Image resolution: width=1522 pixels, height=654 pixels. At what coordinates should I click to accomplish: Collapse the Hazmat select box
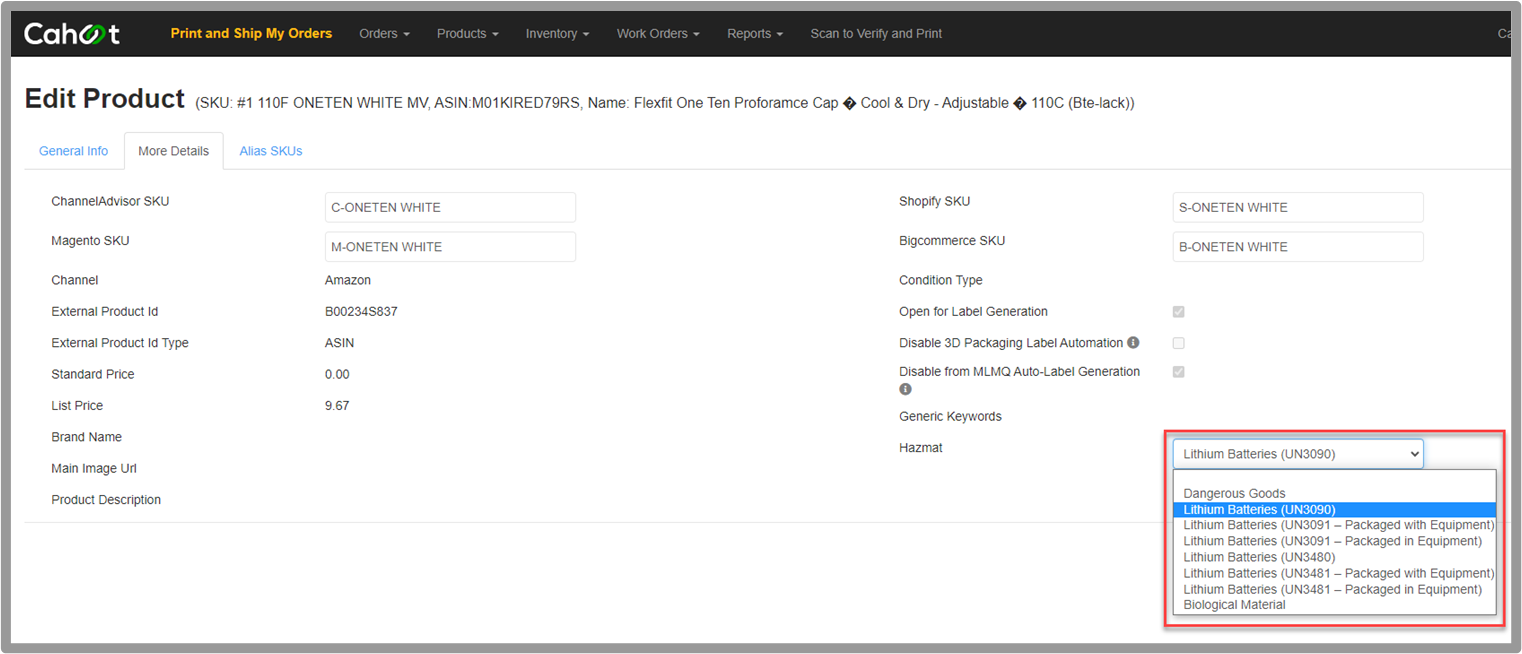click(1298, 454)
